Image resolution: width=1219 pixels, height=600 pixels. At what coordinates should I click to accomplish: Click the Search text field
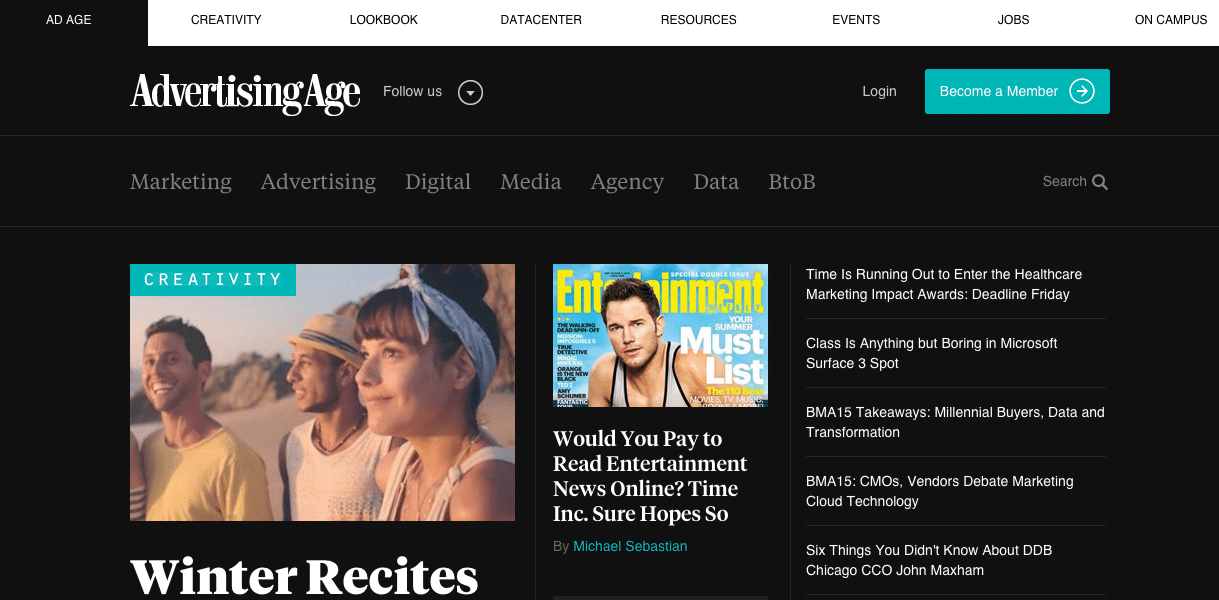(x=1064, y=181)
